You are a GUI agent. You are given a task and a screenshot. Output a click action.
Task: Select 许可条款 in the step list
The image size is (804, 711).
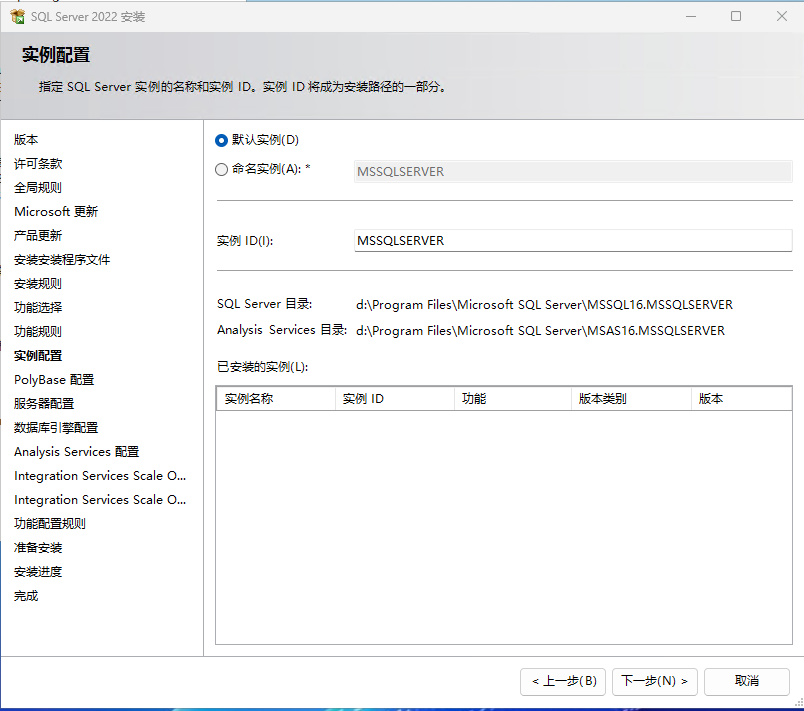point(38,164)
